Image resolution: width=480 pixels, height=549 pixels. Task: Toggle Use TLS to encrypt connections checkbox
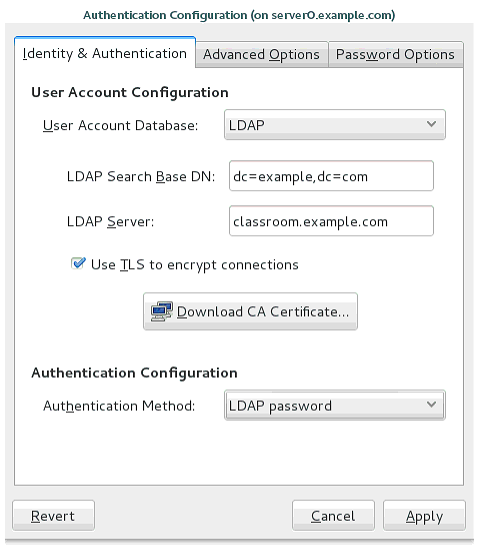[x=78, y=263]
